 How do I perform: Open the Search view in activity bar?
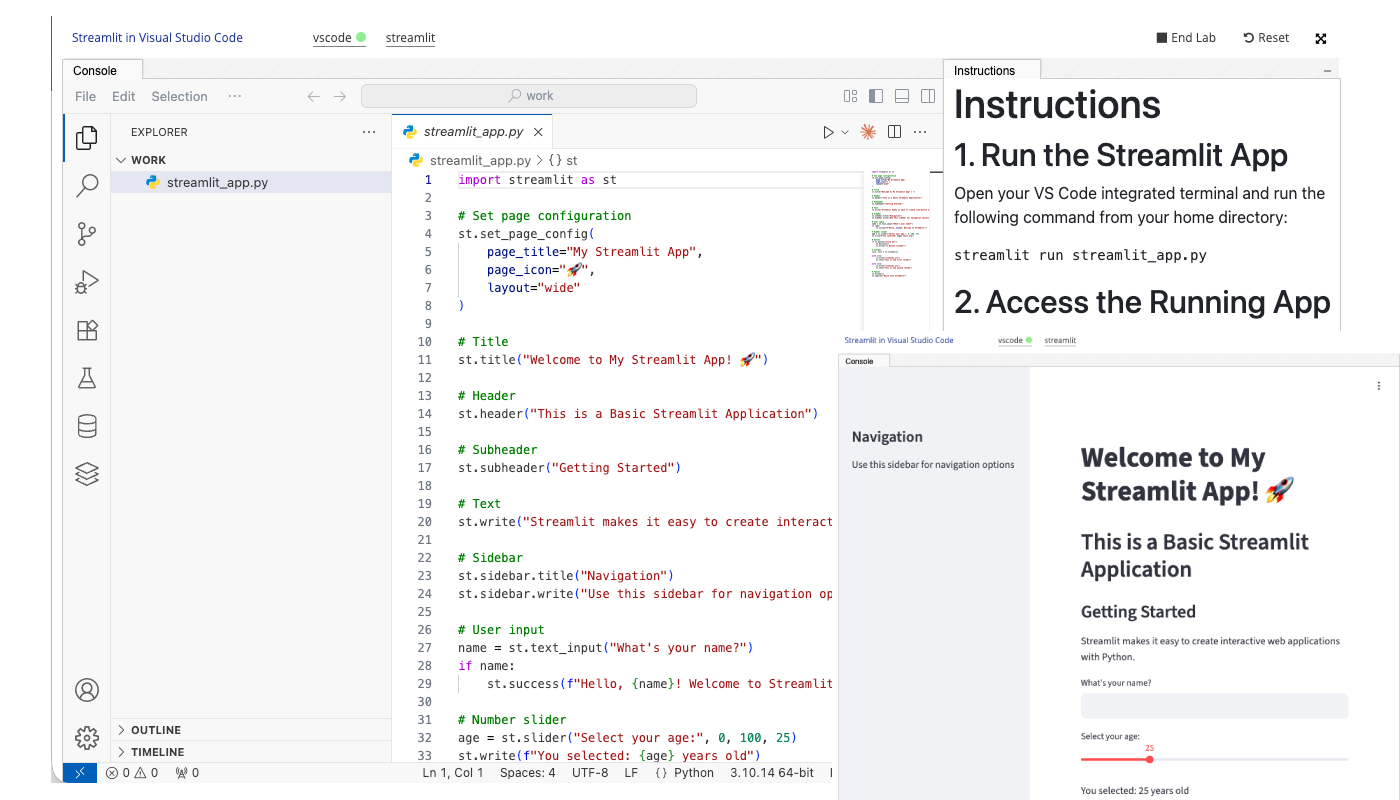click(x=87, y=185)
